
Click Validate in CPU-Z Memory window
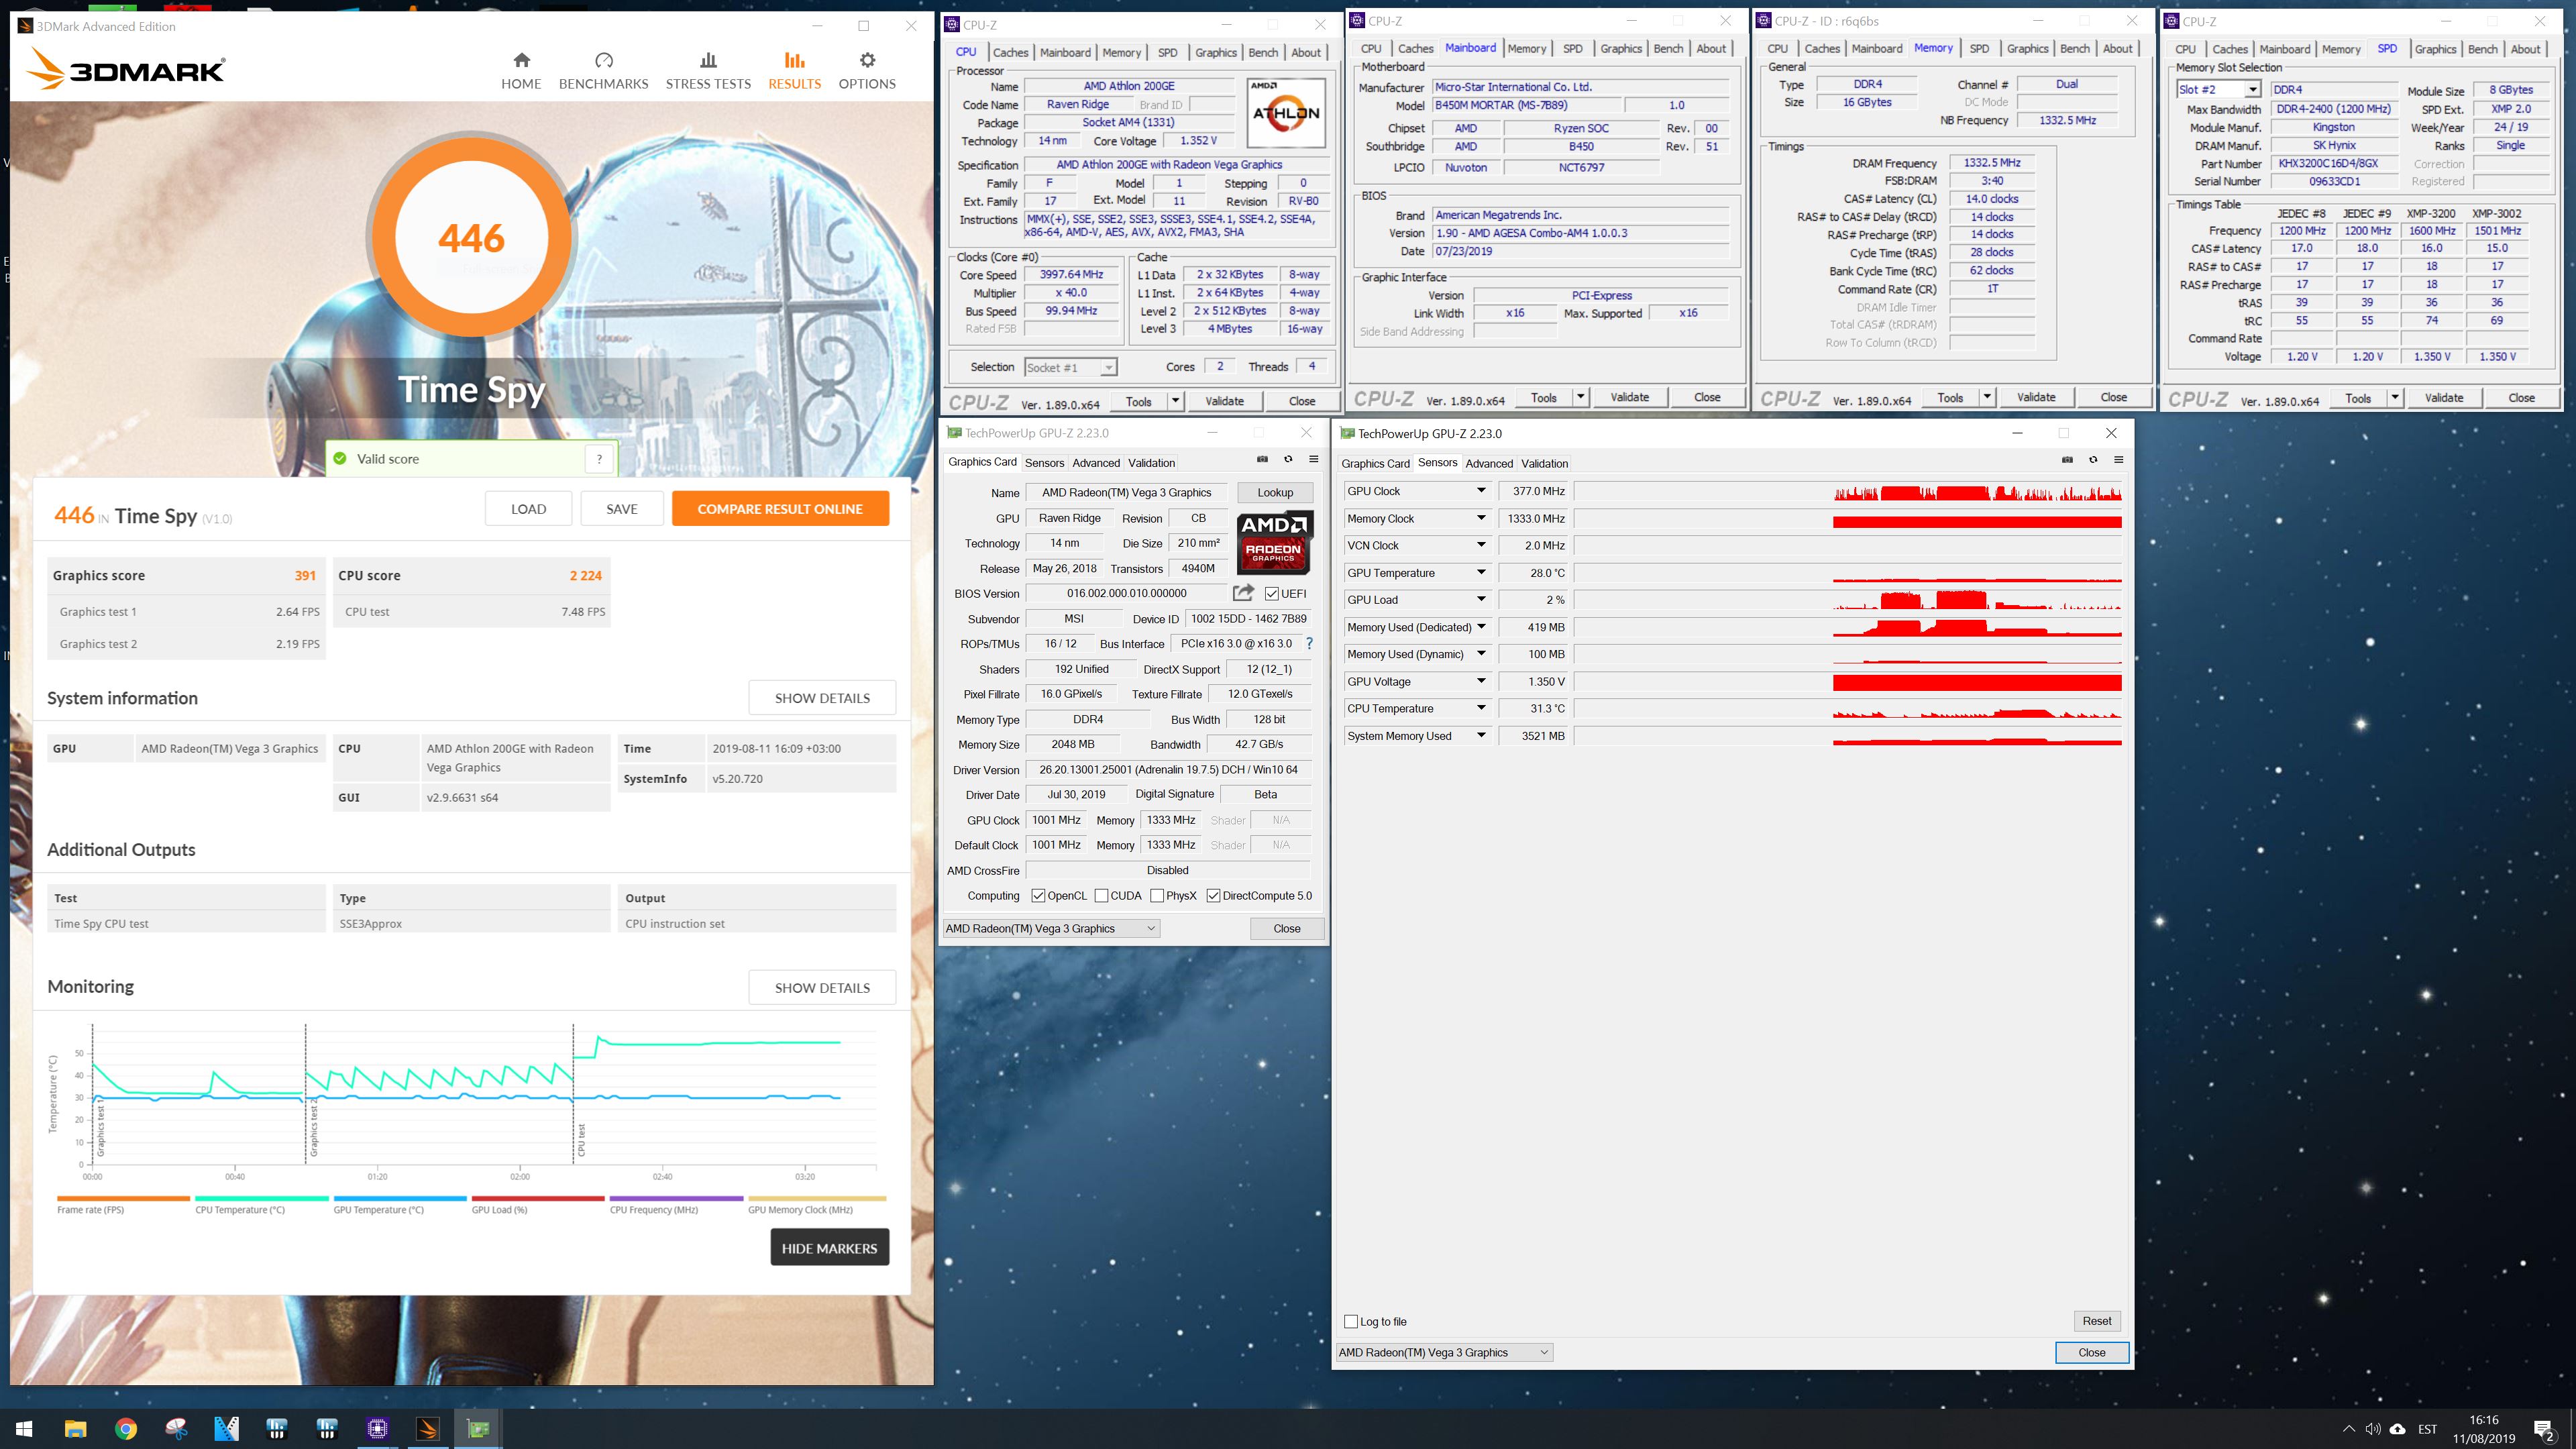coord(2036,397)
